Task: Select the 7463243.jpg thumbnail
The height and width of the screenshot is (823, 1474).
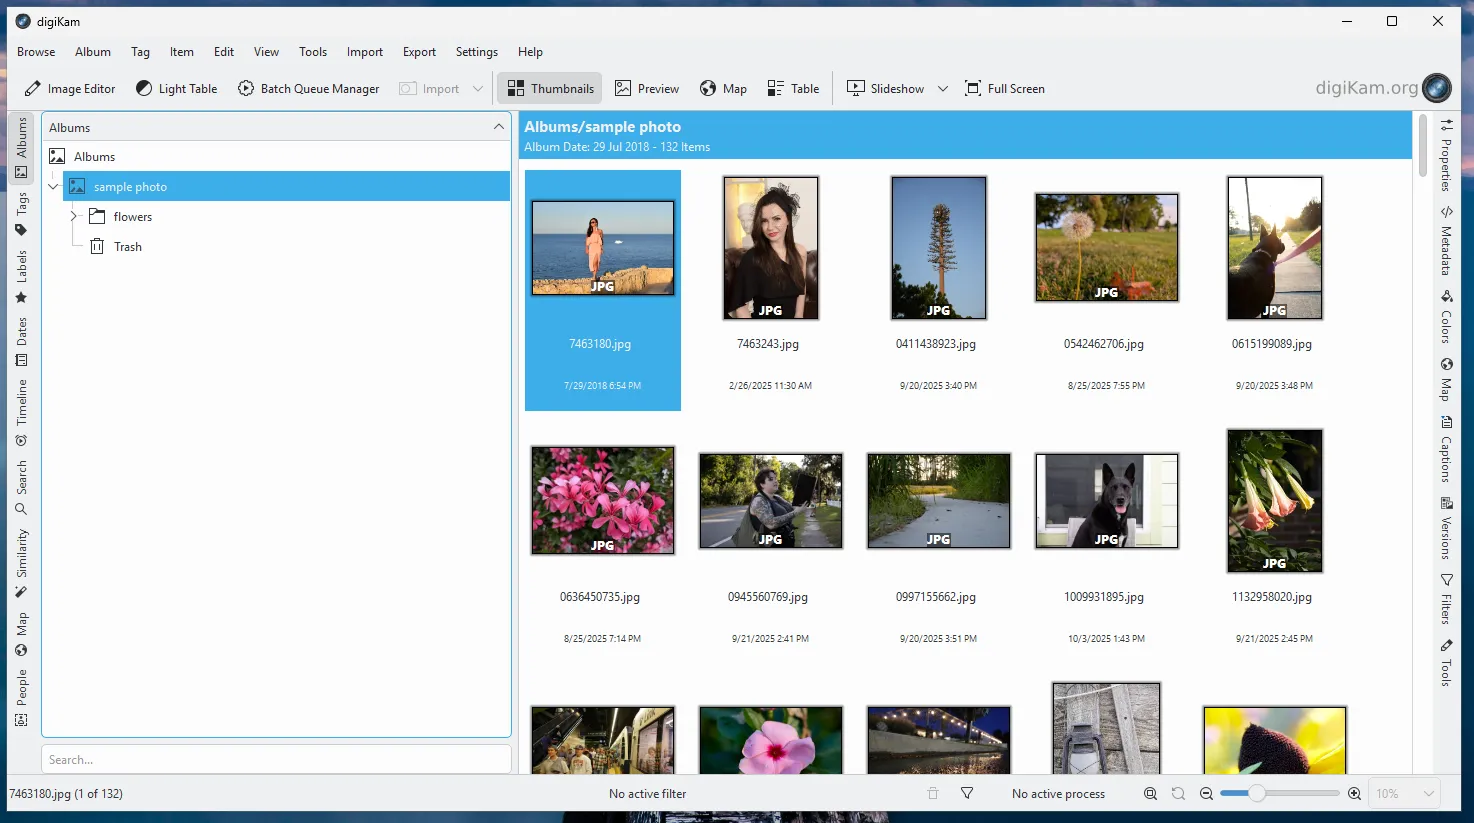Action: point(770,248)
